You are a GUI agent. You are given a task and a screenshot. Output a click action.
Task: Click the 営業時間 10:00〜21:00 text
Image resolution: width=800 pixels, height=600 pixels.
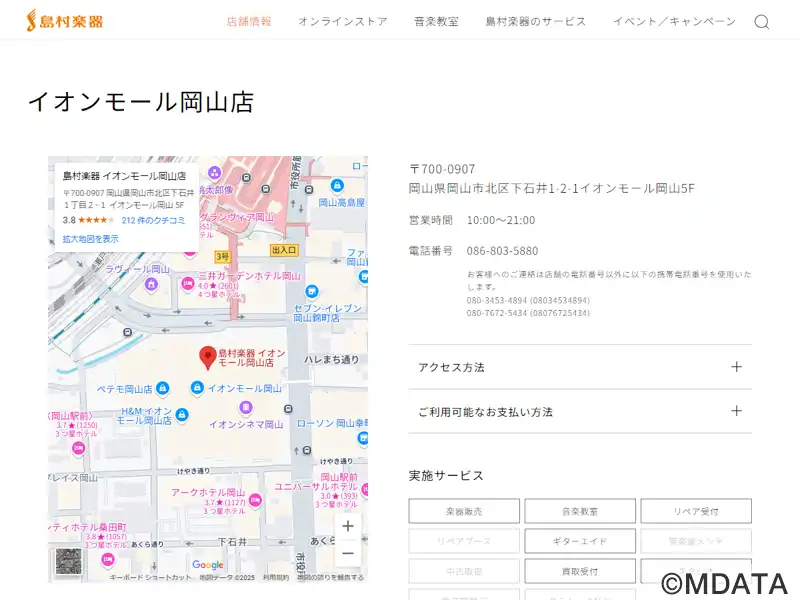(x=472, y=220)
